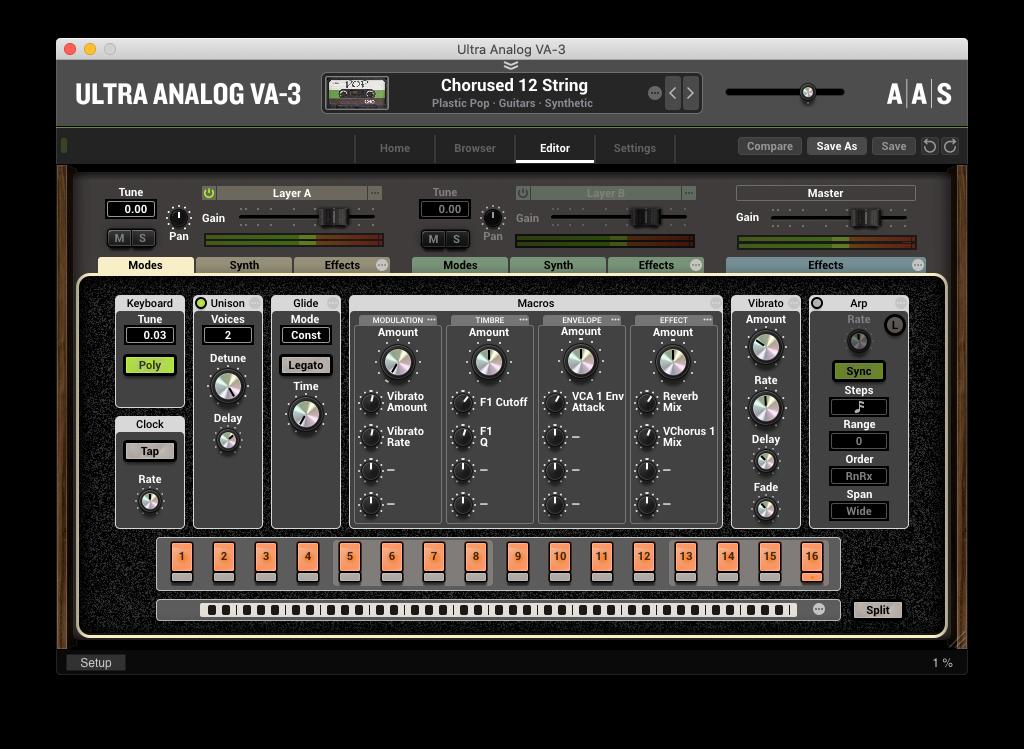Open the preset options ellipsis icon

[654, 93]
